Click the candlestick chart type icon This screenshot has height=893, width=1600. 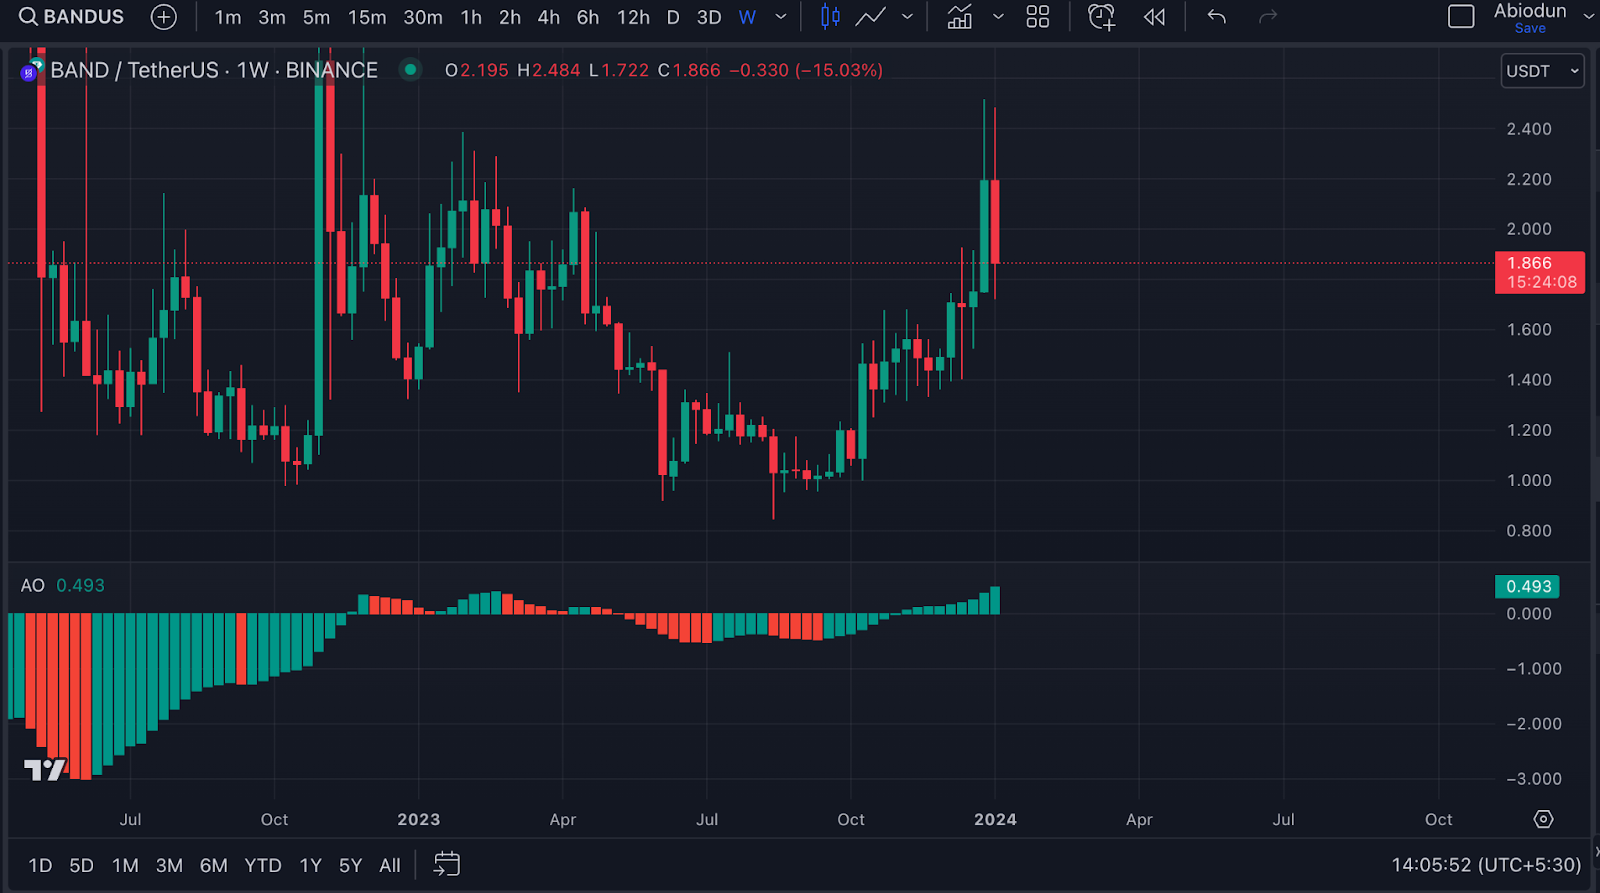pyautogui.click(x=830, y=17)
